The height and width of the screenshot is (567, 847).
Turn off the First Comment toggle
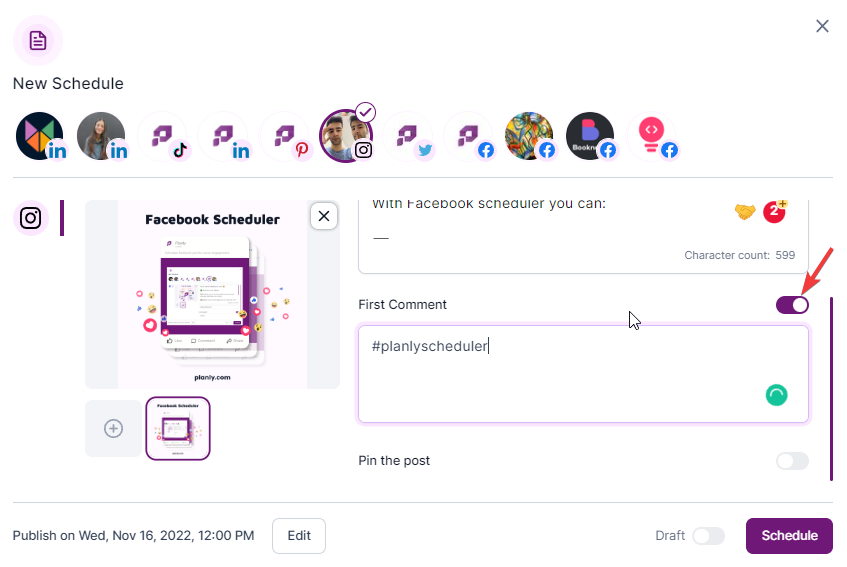point(792,305)
